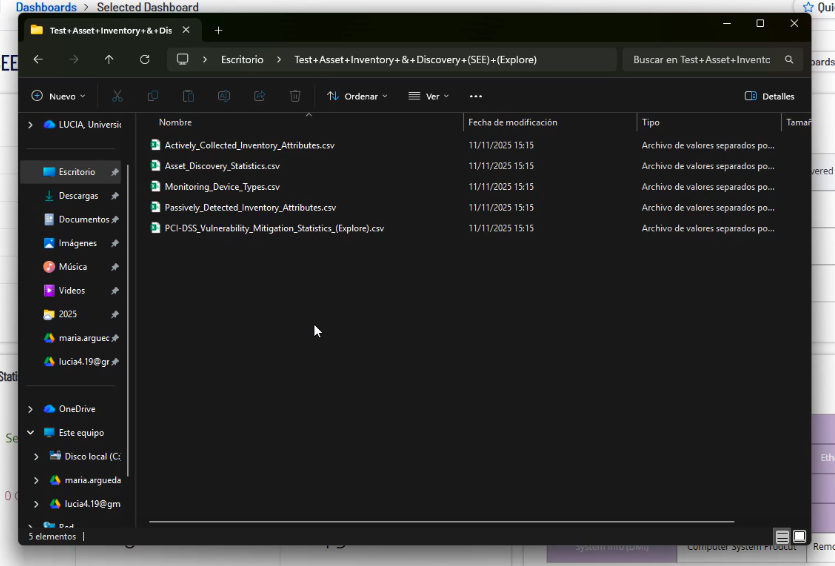835x566 pixels.
Task: Select Asset_Discovery_Statistics.csv file
Action: (222, 166)
